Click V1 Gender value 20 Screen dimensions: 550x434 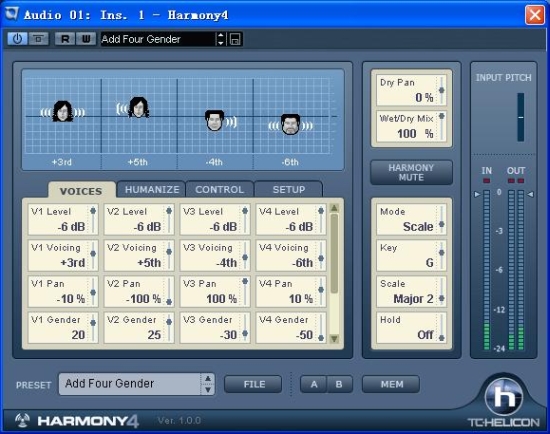[x=78, y=335]
